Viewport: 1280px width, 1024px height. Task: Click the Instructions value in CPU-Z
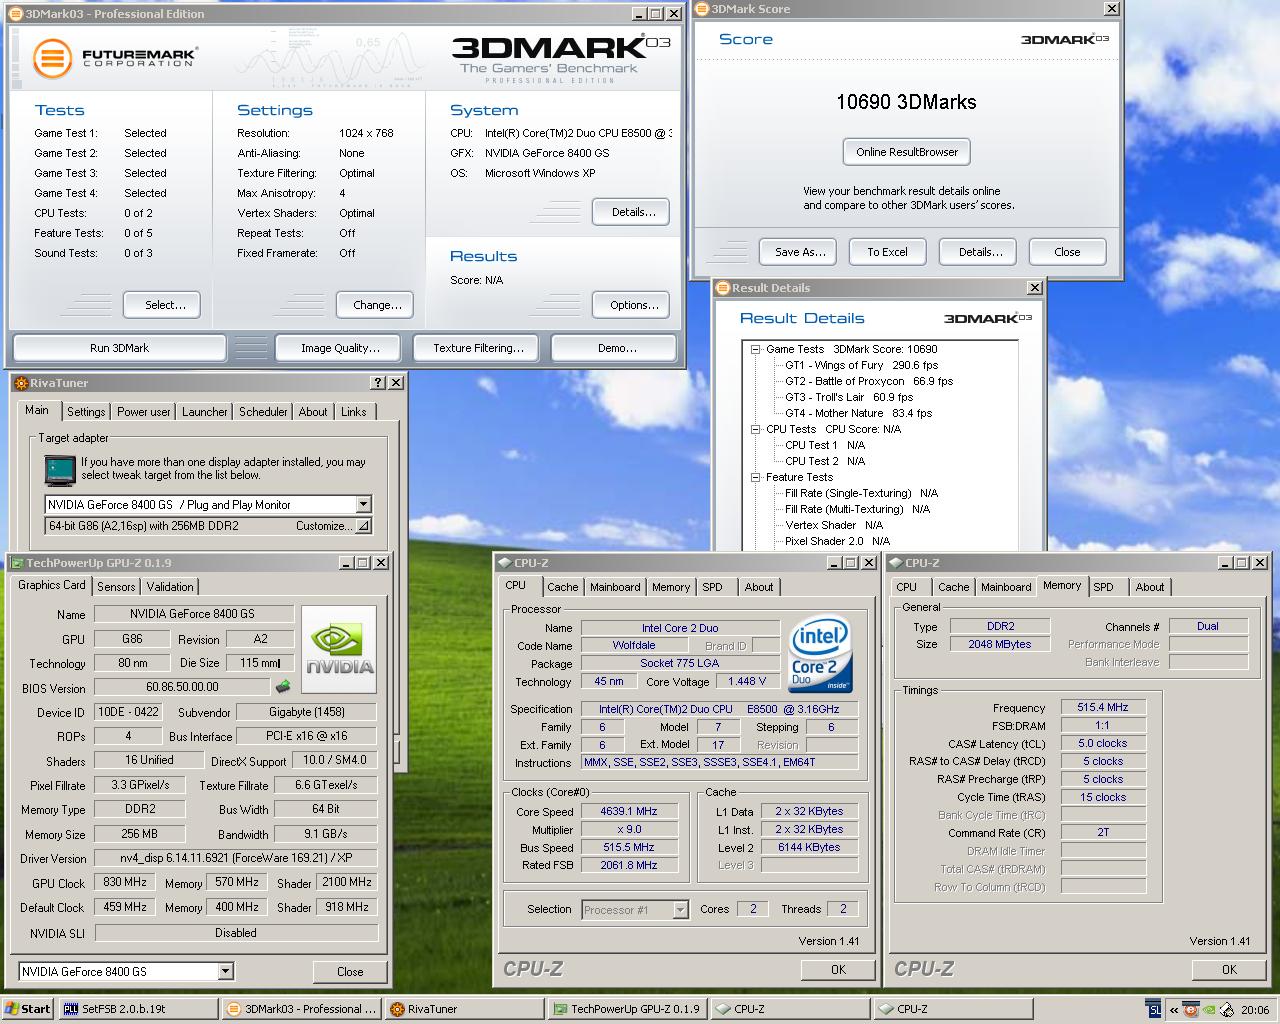click(720, 762)
